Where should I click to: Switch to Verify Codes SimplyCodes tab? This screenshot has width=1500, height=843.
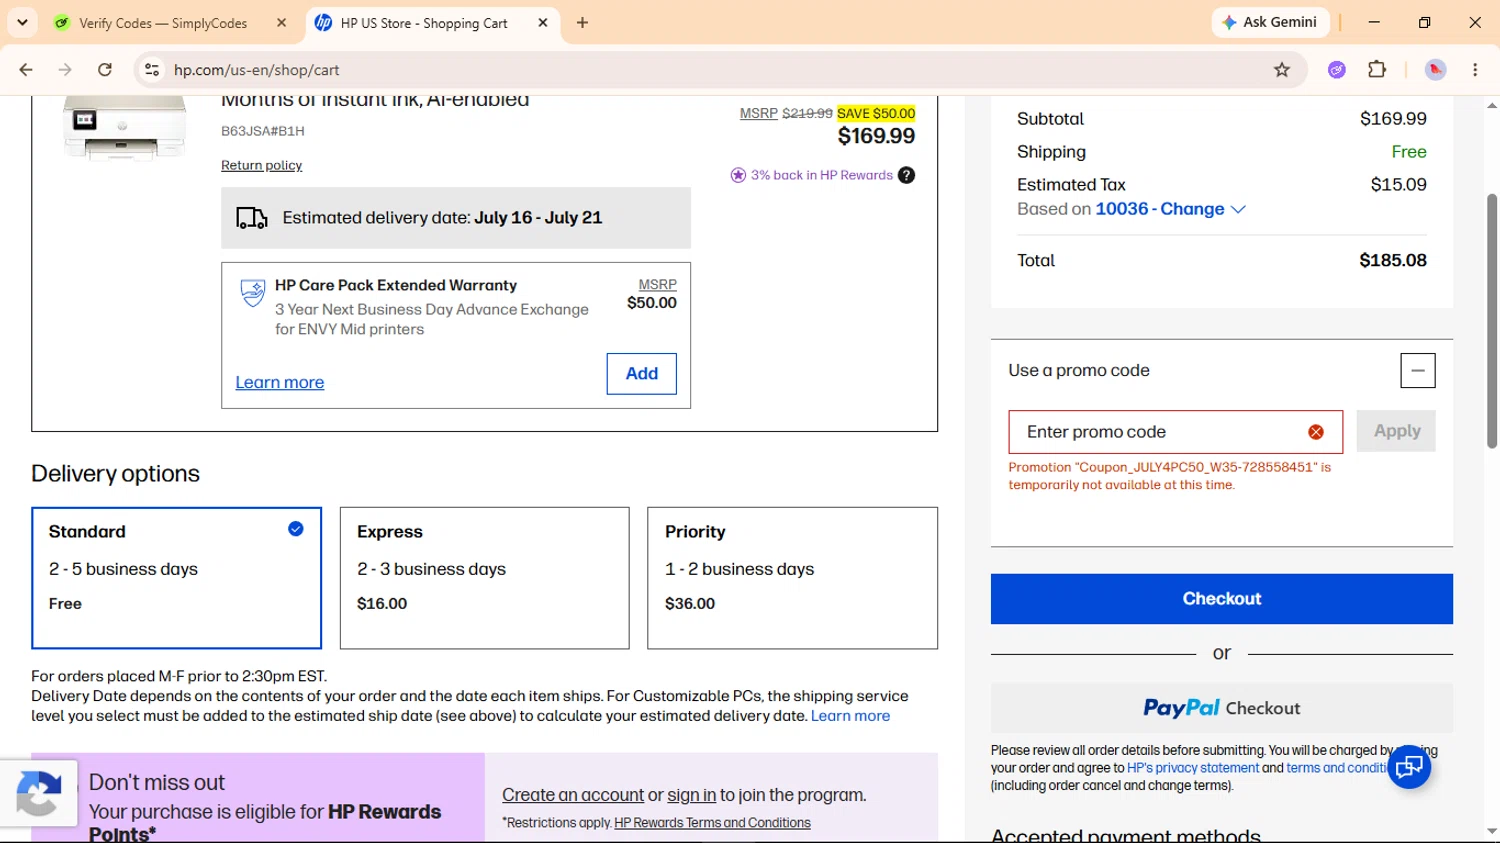tap(163, 23)
